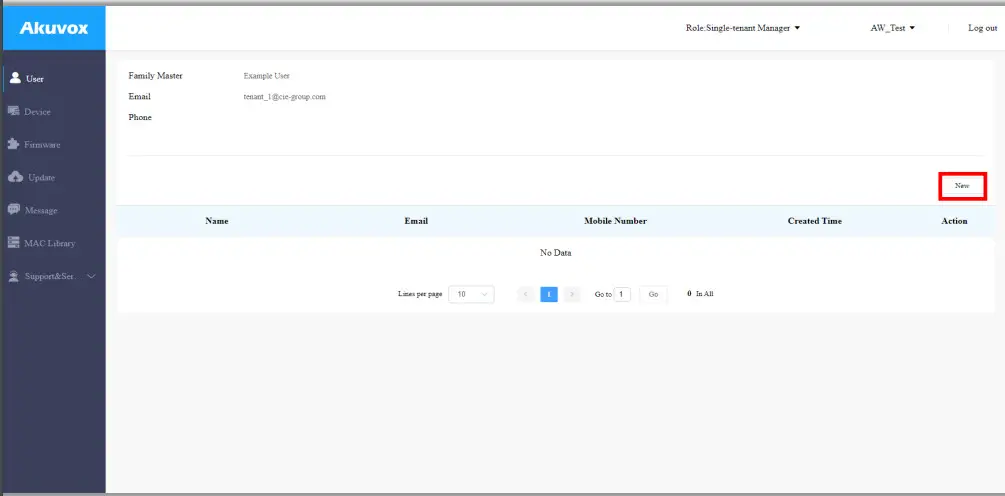Click the Akuvox logo

(x=54, y=28)
